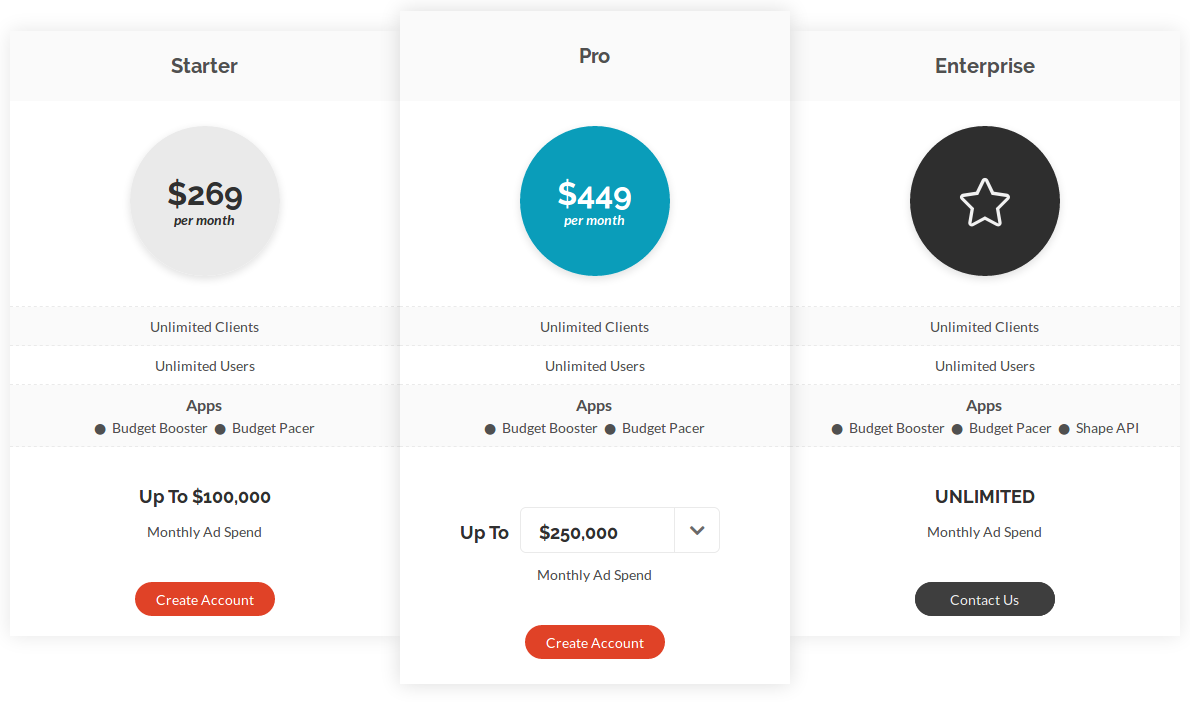
Task: Open the Monthly Ad Spend amount dropdown
Action: coord(696,530)
